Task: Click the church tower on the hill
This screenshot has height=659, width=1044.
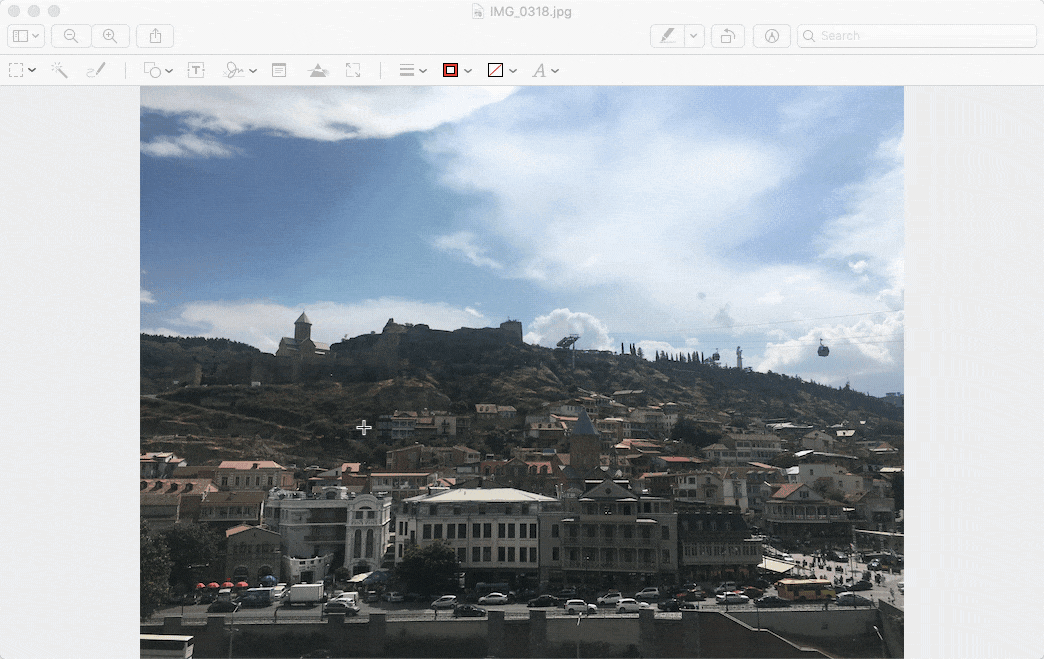Action: click(x=302, y=328)
